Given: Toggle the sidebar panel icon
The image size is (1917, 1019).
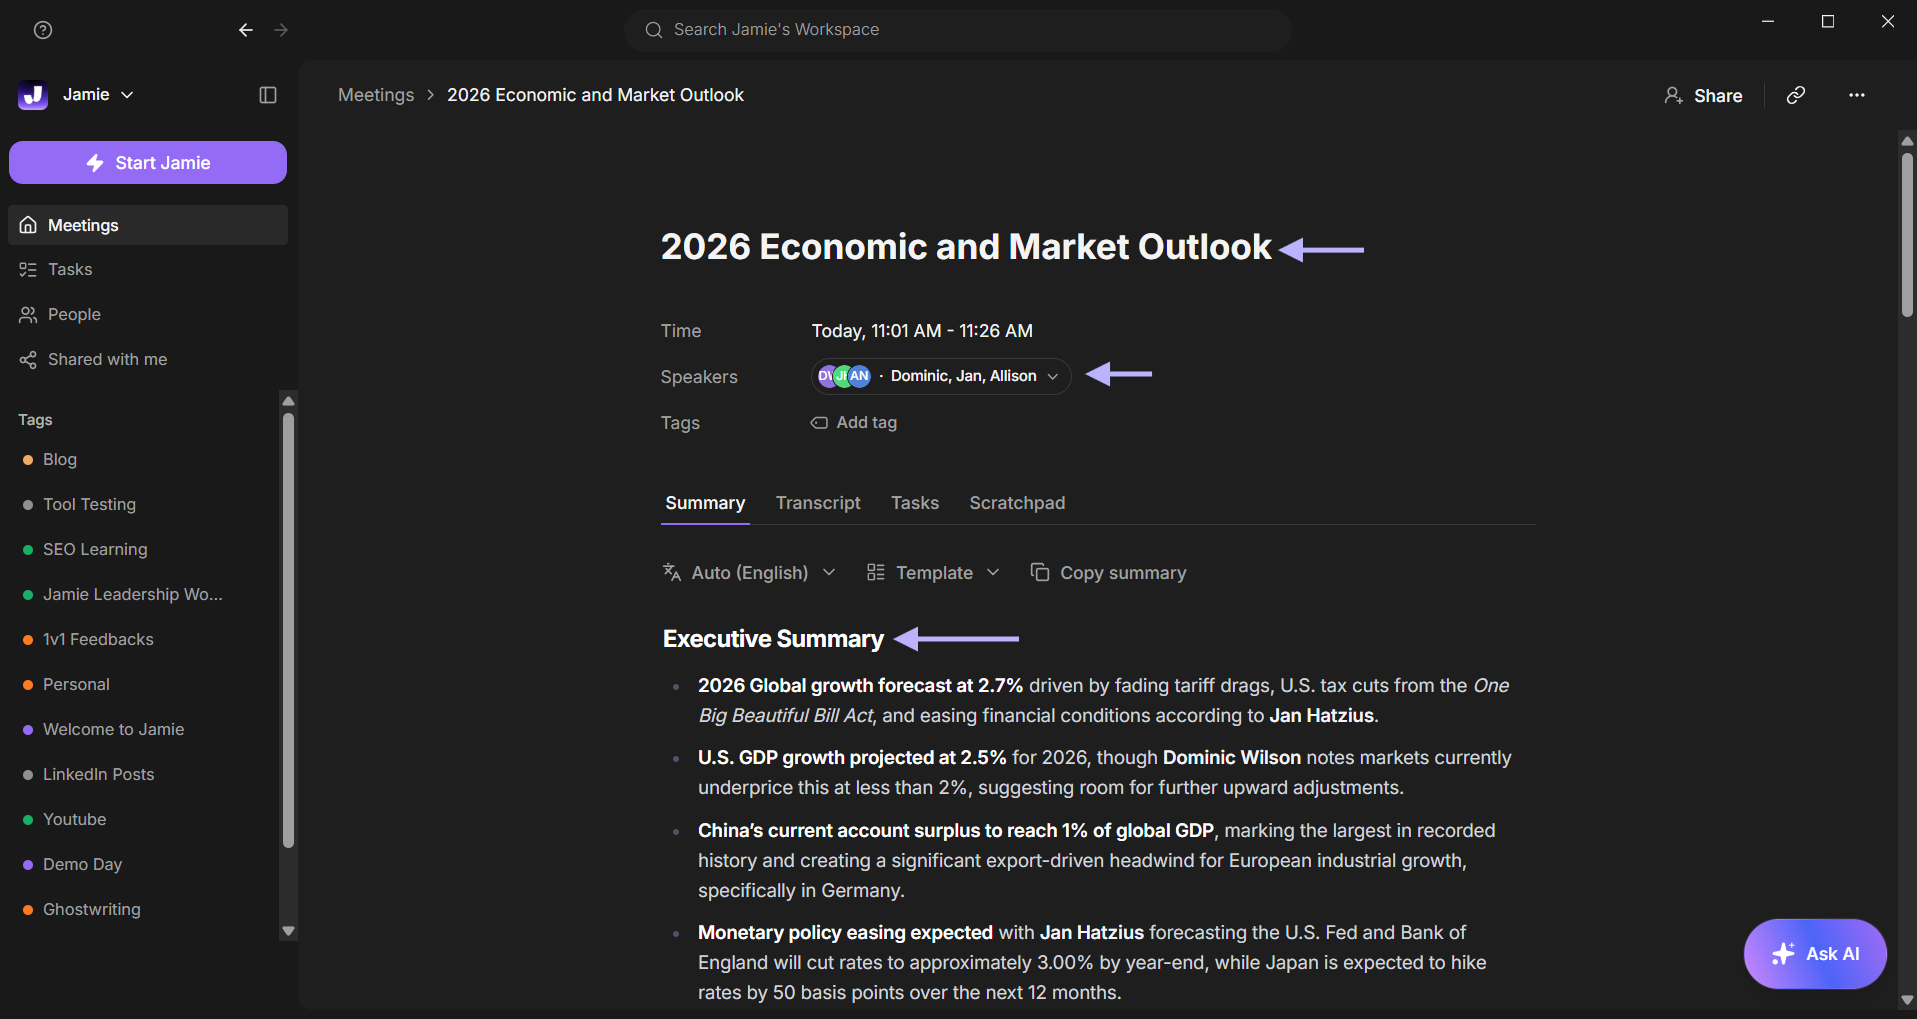Looking at the screenshot, I should pyautogui.click(x=268, y=95).
